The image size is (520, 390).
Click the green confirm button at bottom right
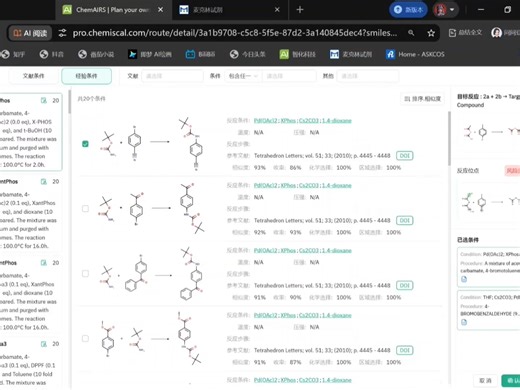tap(511, 380)
